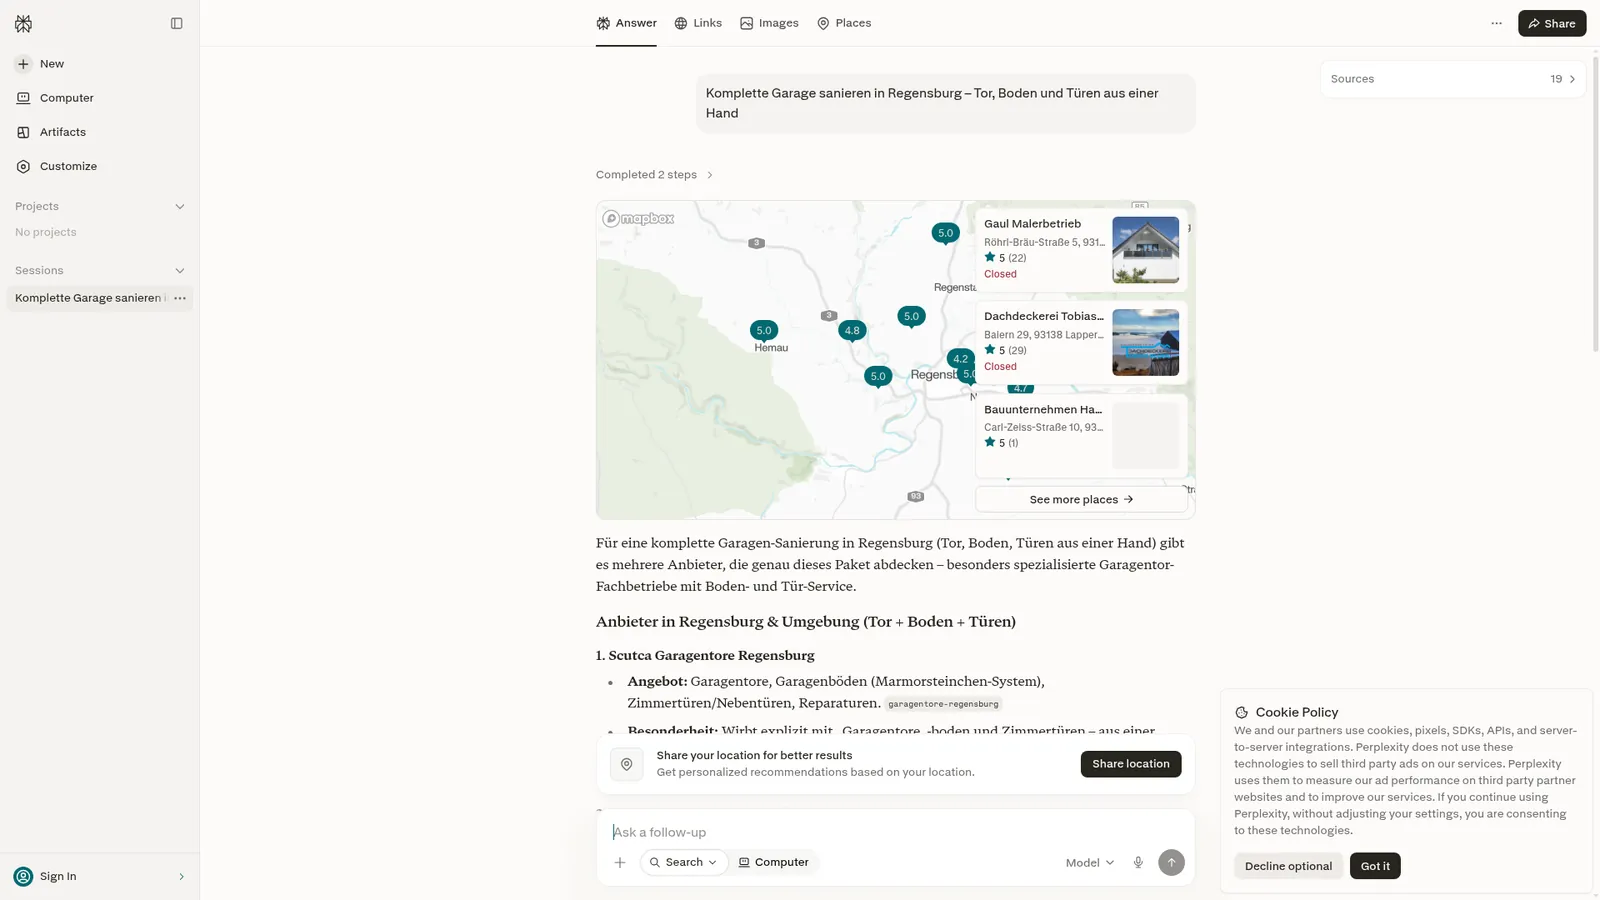
Task: Focus the 'Ask a follow-up' input field
Action: 895,832
